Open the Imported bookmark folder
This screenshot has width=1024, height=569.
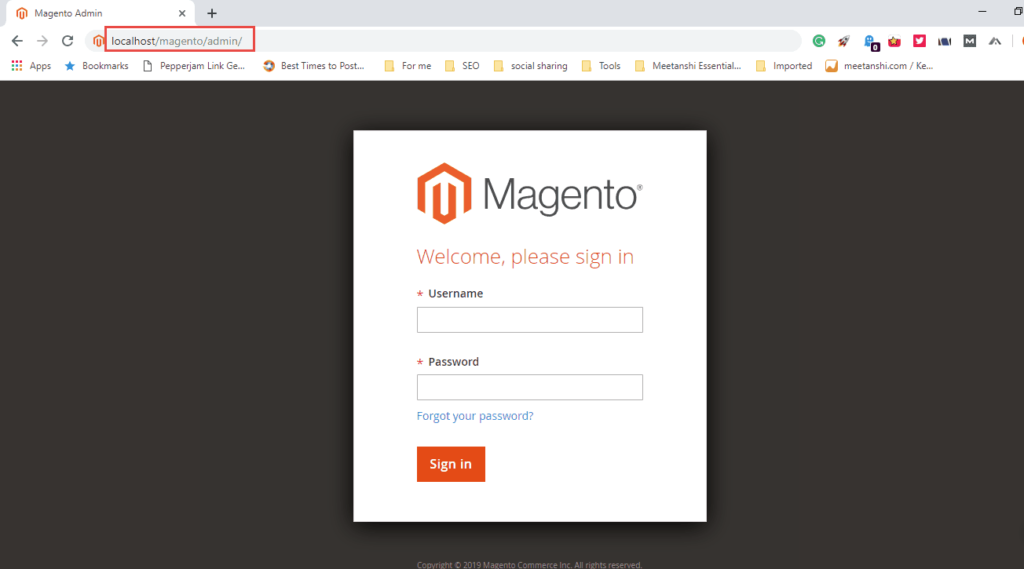(784, 66)
